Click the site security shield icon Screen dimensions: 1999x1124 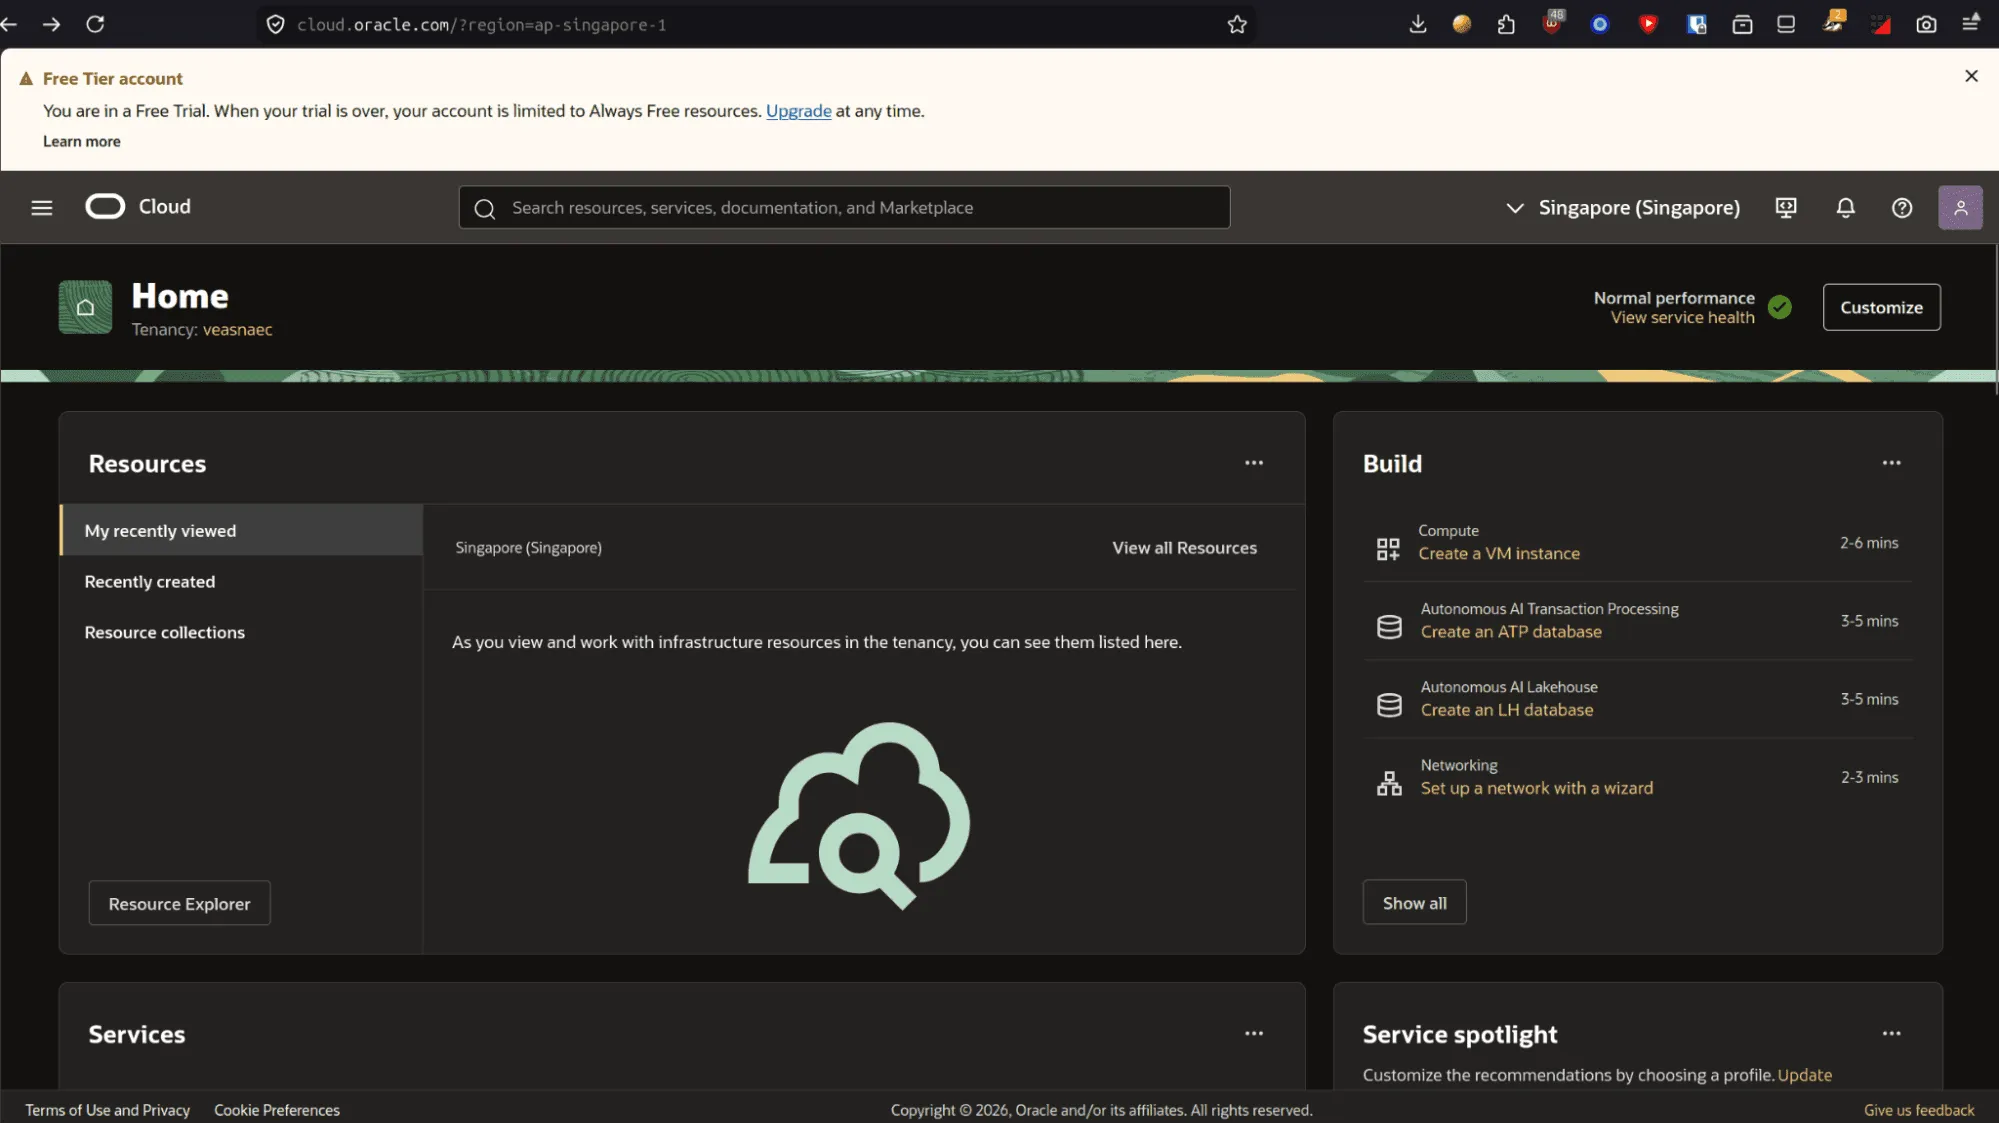[x=275, y=24]
